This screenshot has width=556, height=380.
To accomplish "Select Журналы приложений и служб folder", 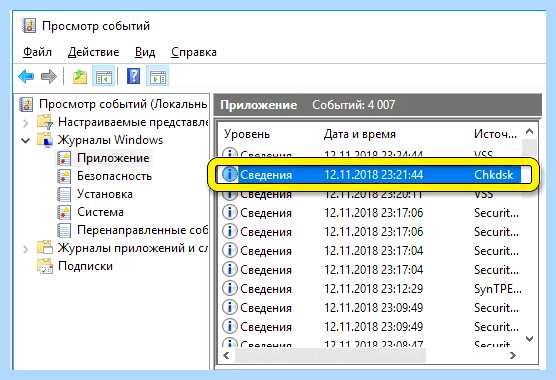I will 133,248.
